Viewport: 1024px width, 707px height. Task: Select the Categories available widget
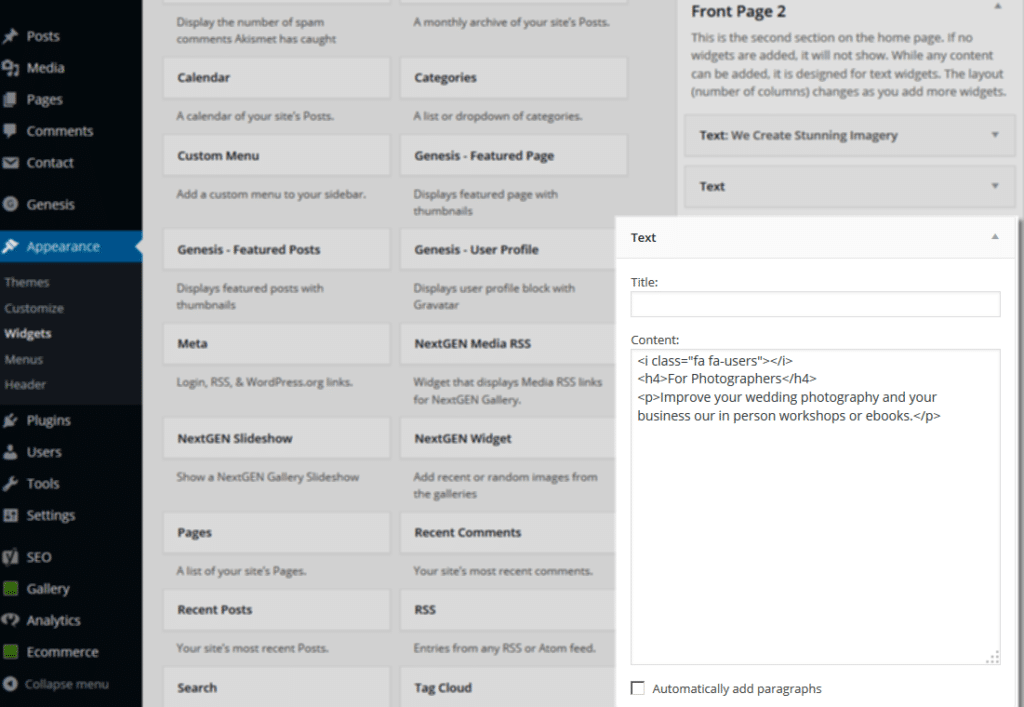pyautogui.click(x=513, y=78)
